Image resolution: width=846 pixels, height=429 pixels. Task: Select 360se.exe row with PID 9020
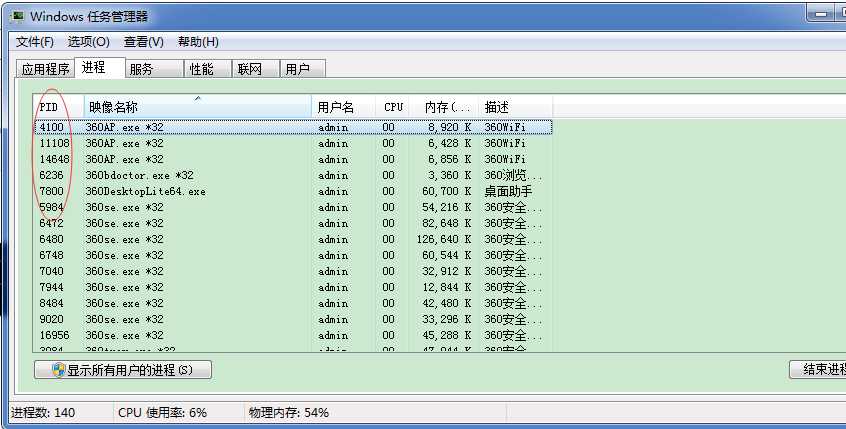pos(294,319)
